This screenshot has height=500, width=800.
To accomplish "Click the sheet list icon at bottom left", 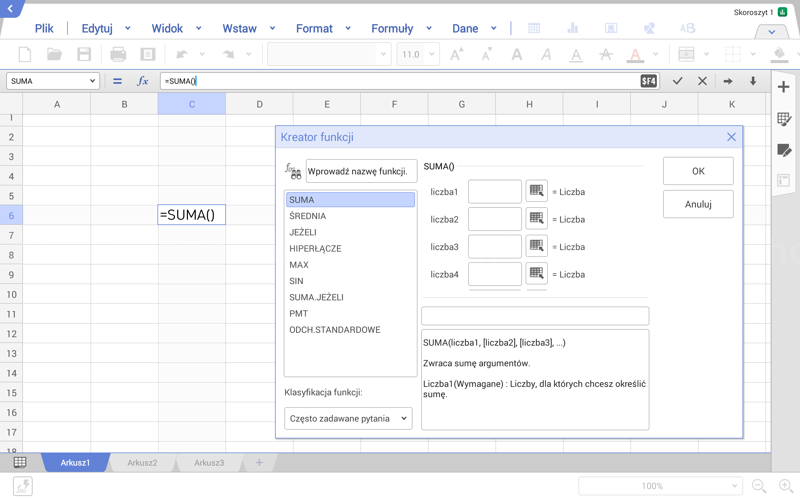I will [20, 462].
